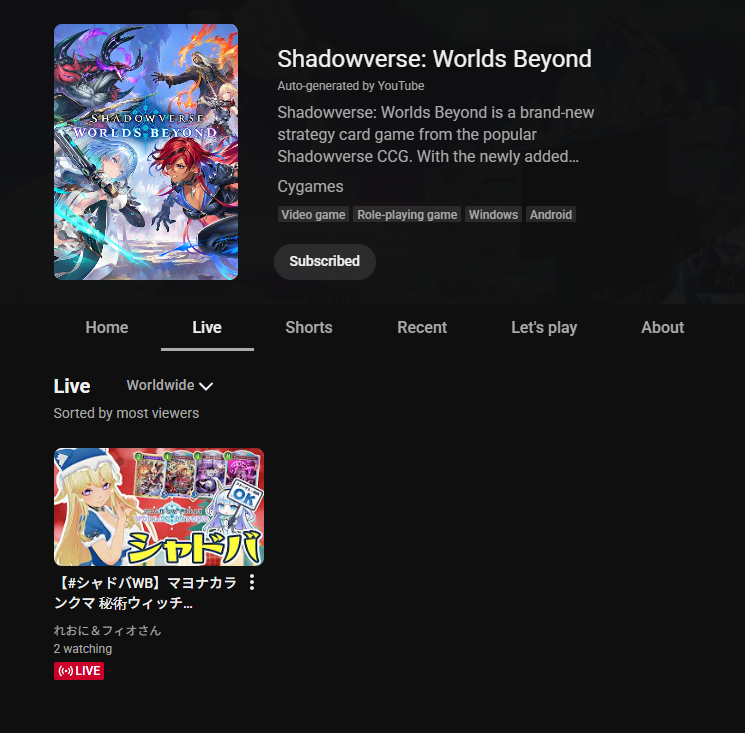
Task: Open the Video game tag
Action: 313,214
